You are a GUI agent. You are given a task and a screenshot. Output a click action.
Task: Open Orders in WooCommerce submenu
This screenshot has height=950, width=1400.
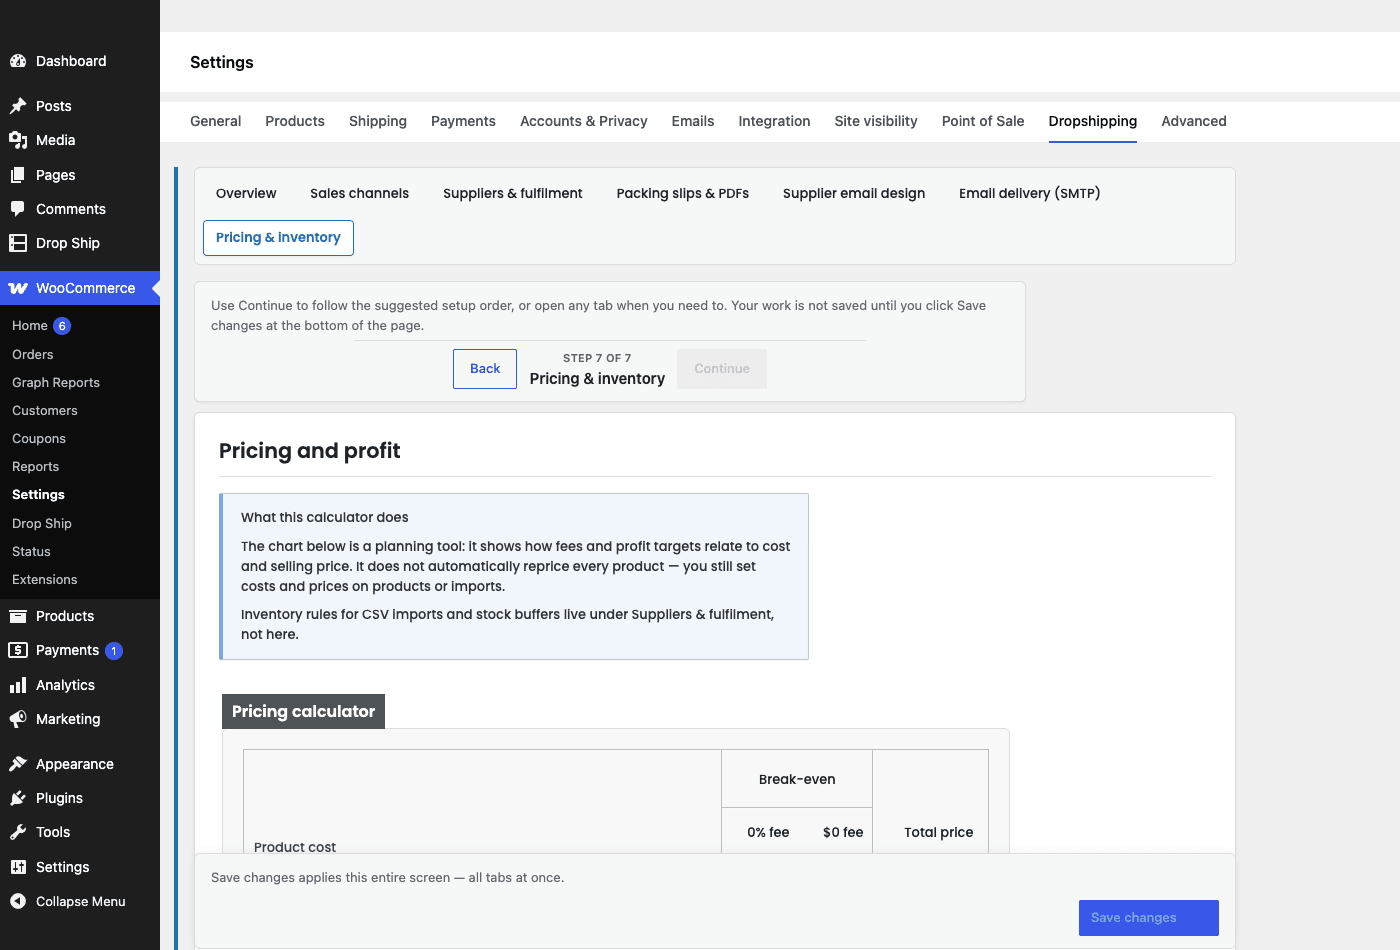(x=33, y=355)
